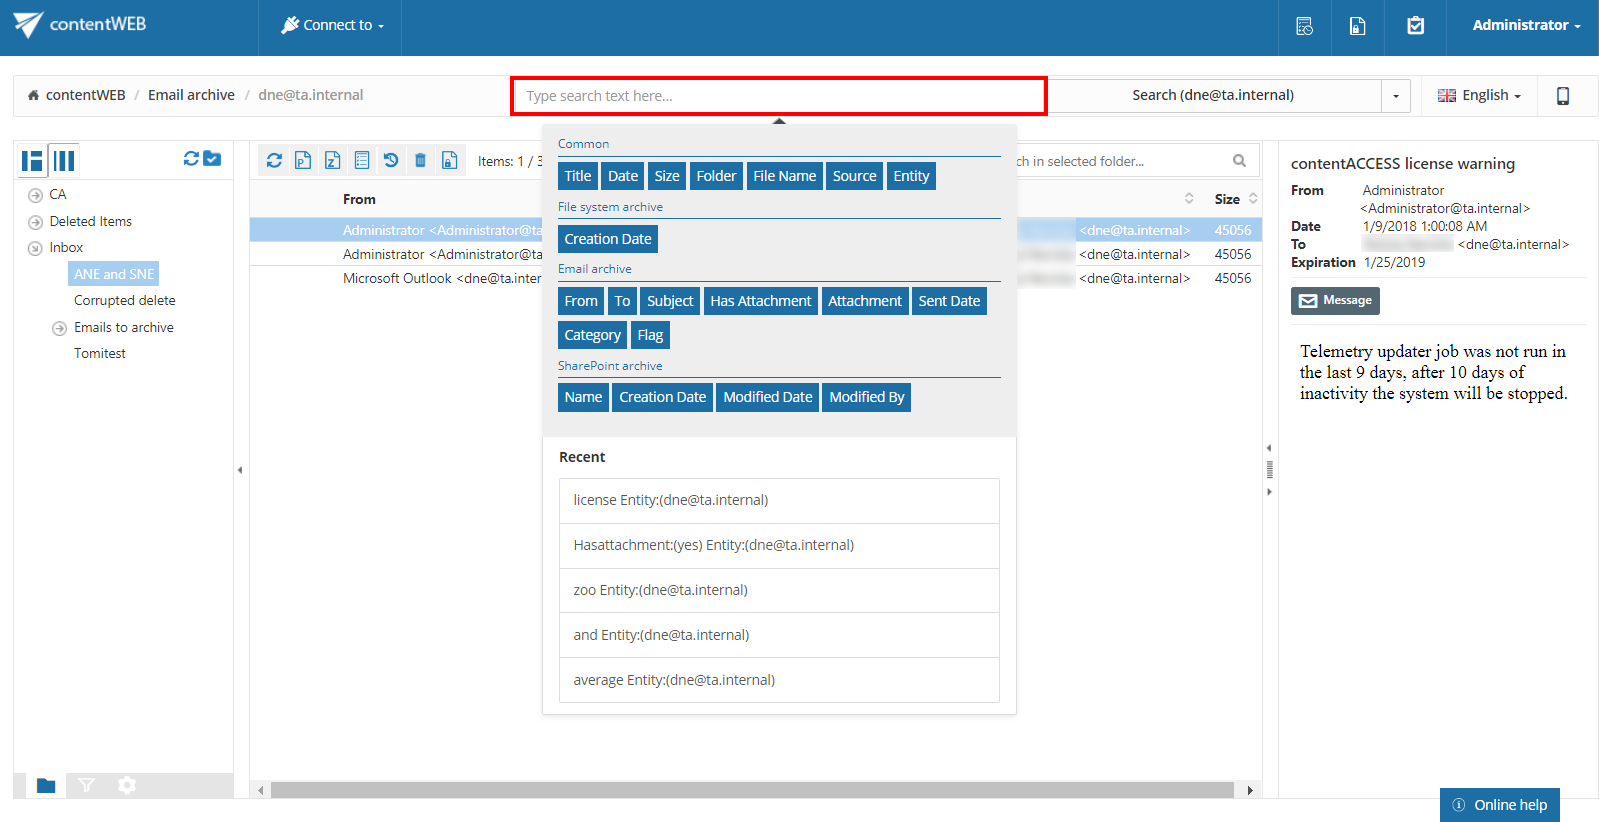Open Online help
The width and height of the screenshot is (1599, 822).
tap(1499, 805)
